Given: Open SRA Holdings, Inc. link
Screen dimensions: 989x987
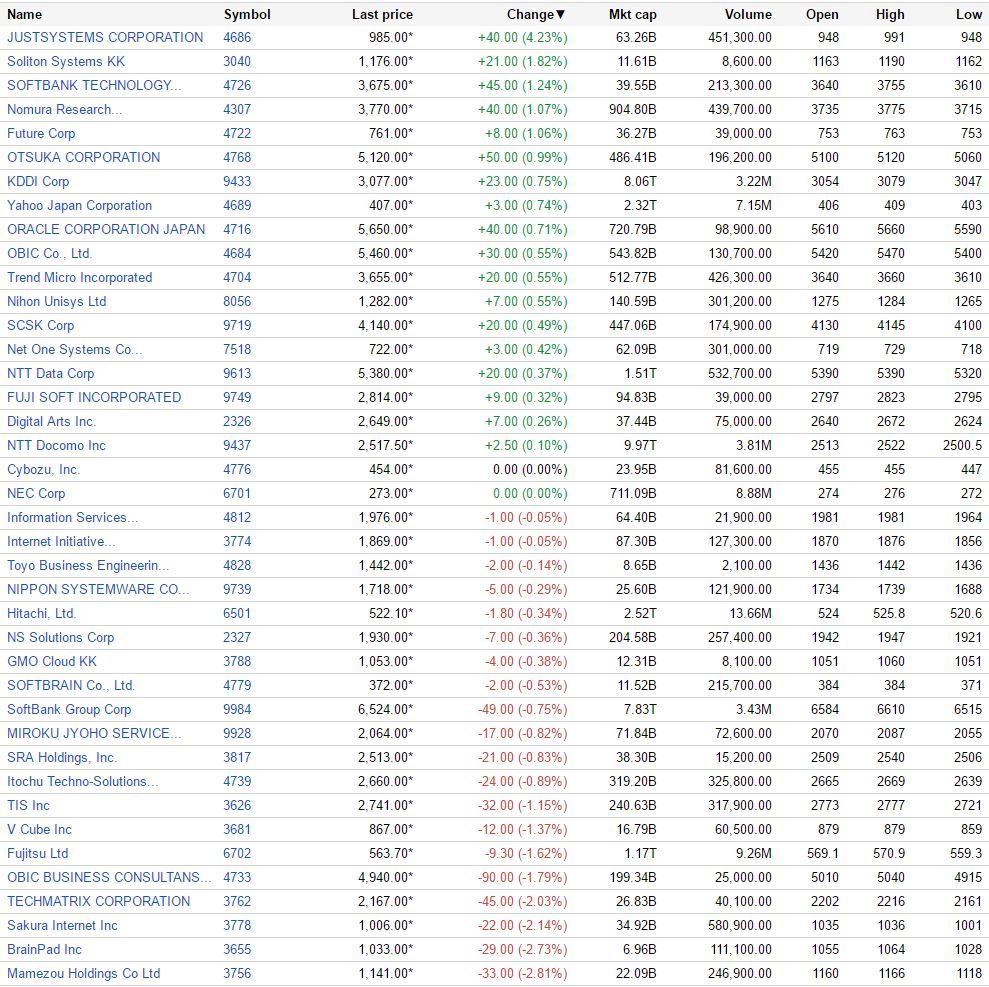Looking at the screenshot, I should pos(62,757).
